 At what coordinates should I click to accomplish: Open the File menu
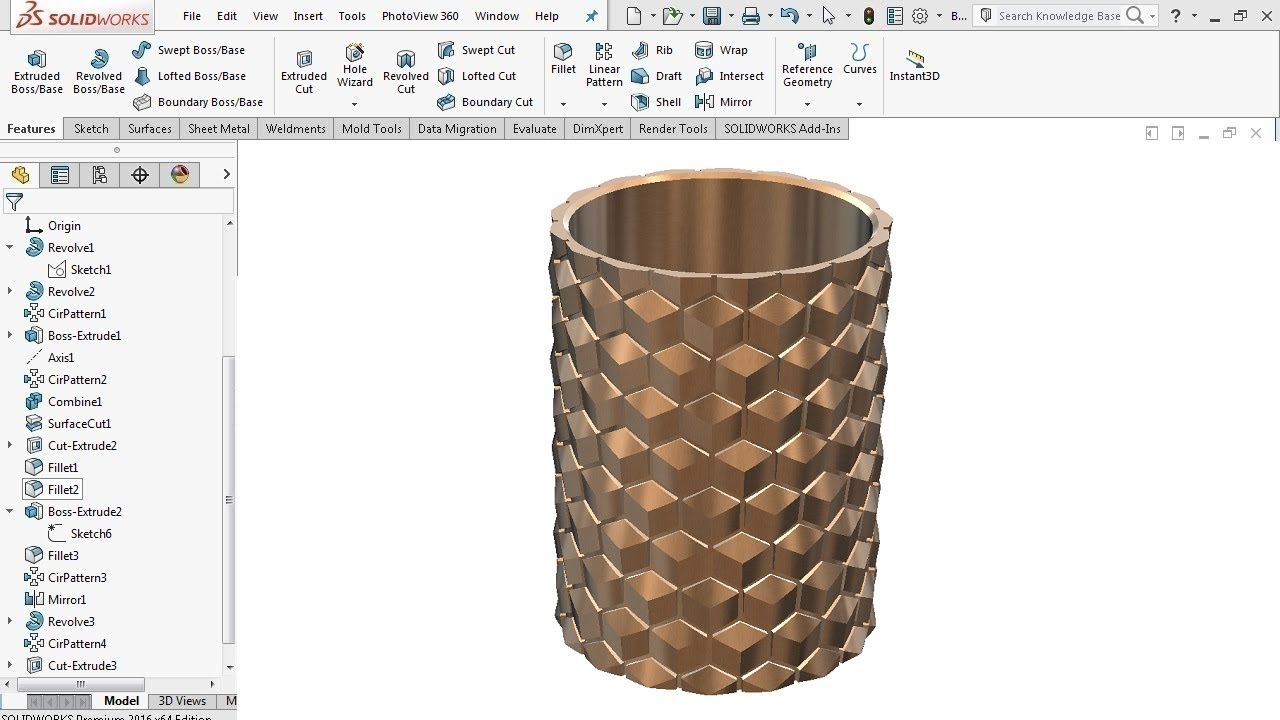pyautogui.click(x=192, y=16)
